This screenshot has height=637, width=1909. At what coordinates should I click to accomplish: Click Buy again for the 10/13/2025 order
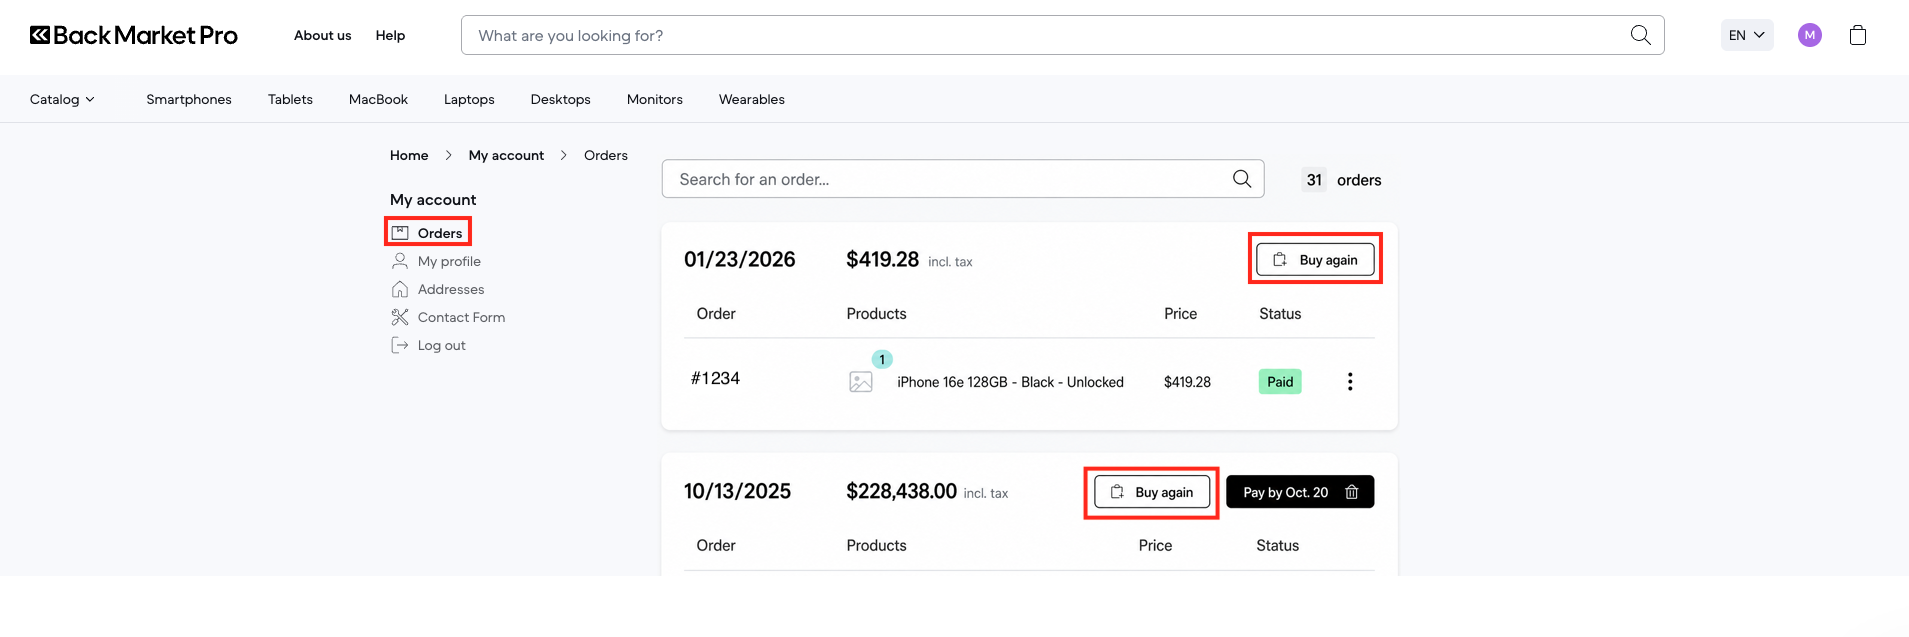[1152, 491]
